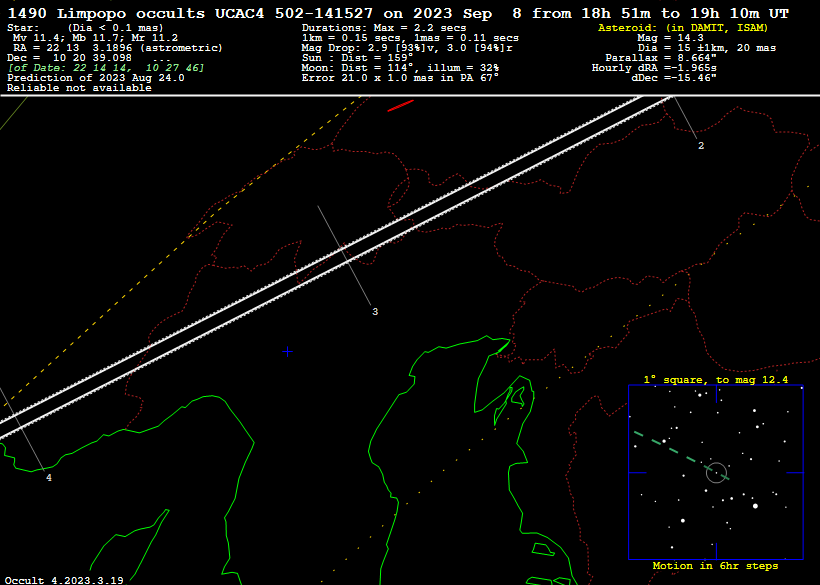
Task: Click the "Star: (Dia < 0.1 mas)" line
Action: click(x=85, y=28)
